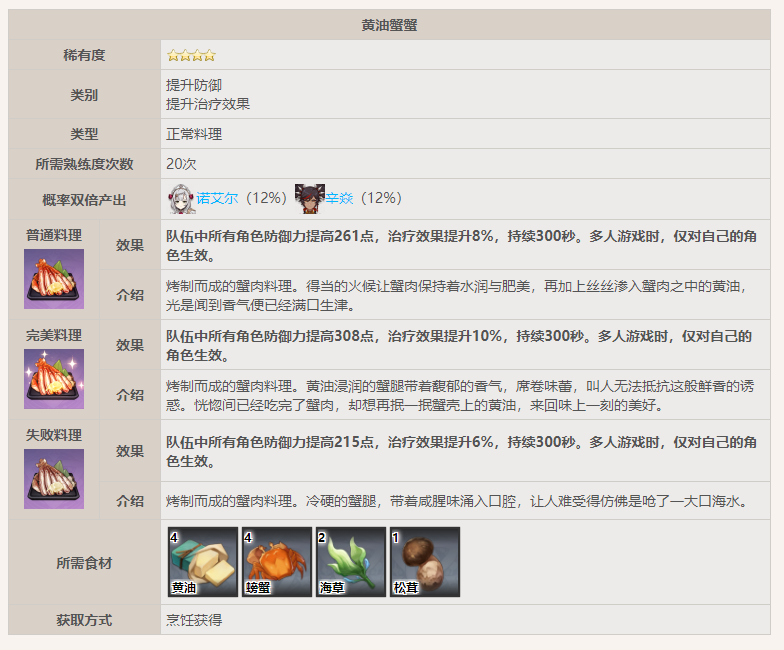This screenshot has height=650, width=784.
Task: Click the 获取方式 row header
Action: pyautogui.click(x=84, y=620)
